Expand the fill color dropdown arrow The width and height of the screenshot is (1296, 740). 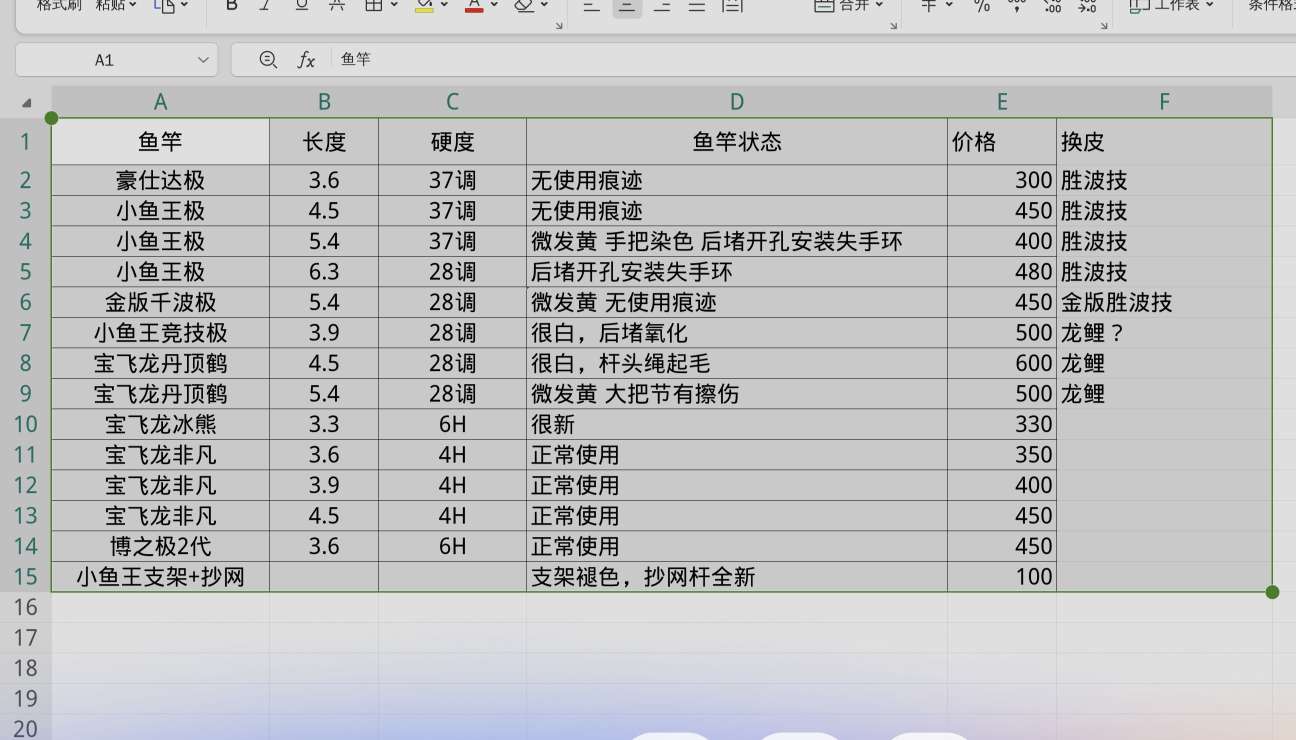coord(444,5)
